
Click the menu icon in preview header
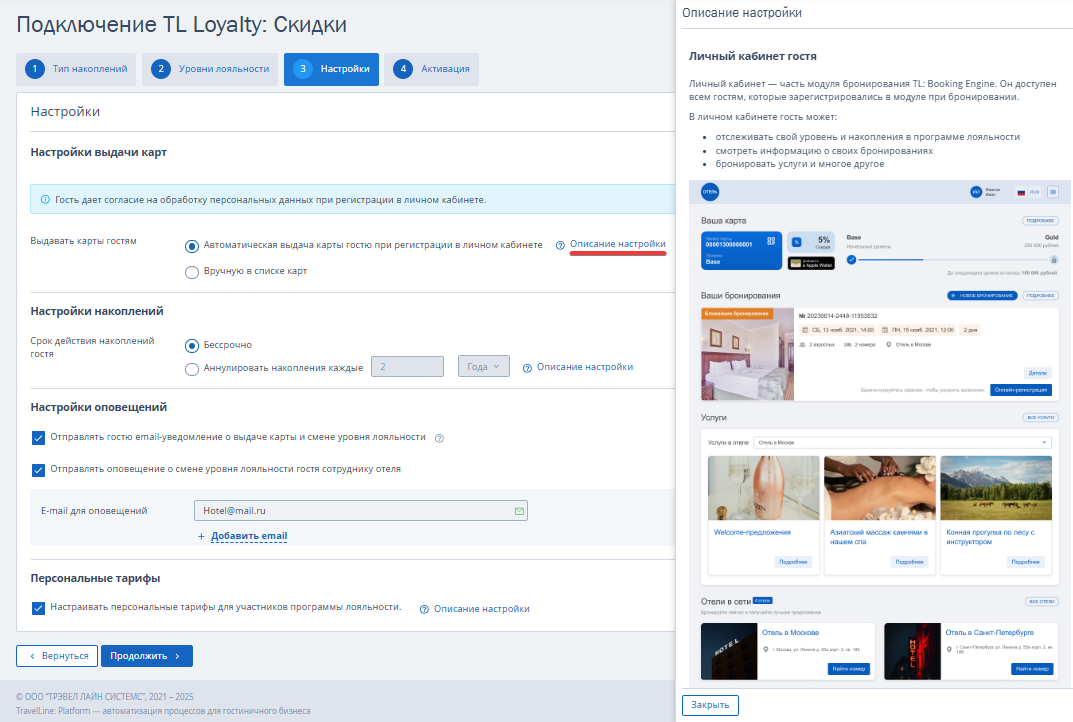(x=1053, y=192)
